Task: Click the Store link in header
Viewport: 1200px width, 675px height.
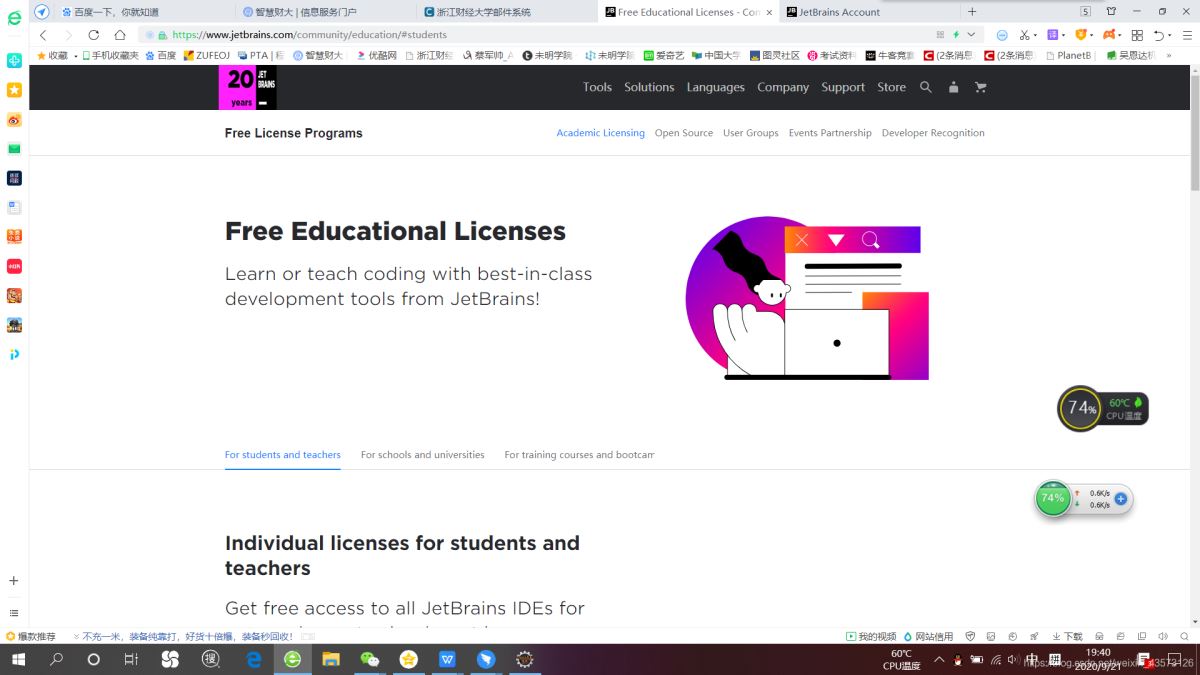Action: 891,87
